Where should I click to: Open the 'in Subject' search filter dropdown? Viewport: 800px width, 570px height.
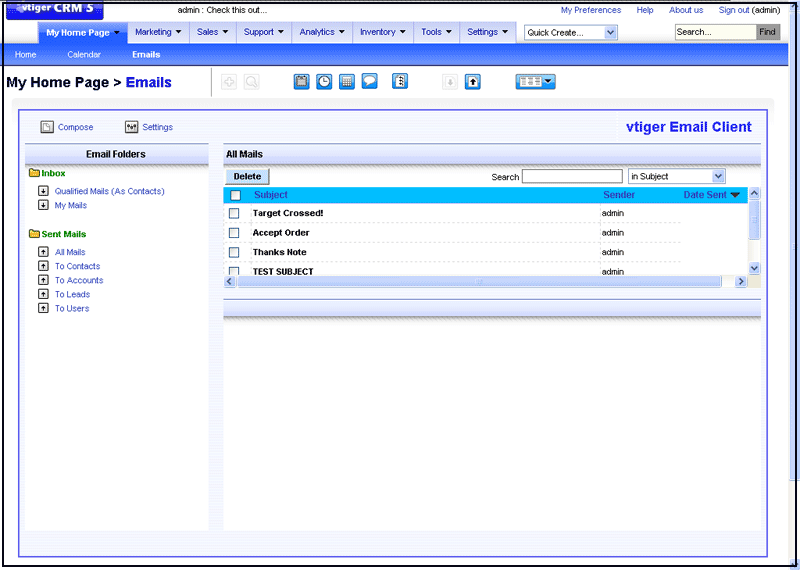pos(677,177)
